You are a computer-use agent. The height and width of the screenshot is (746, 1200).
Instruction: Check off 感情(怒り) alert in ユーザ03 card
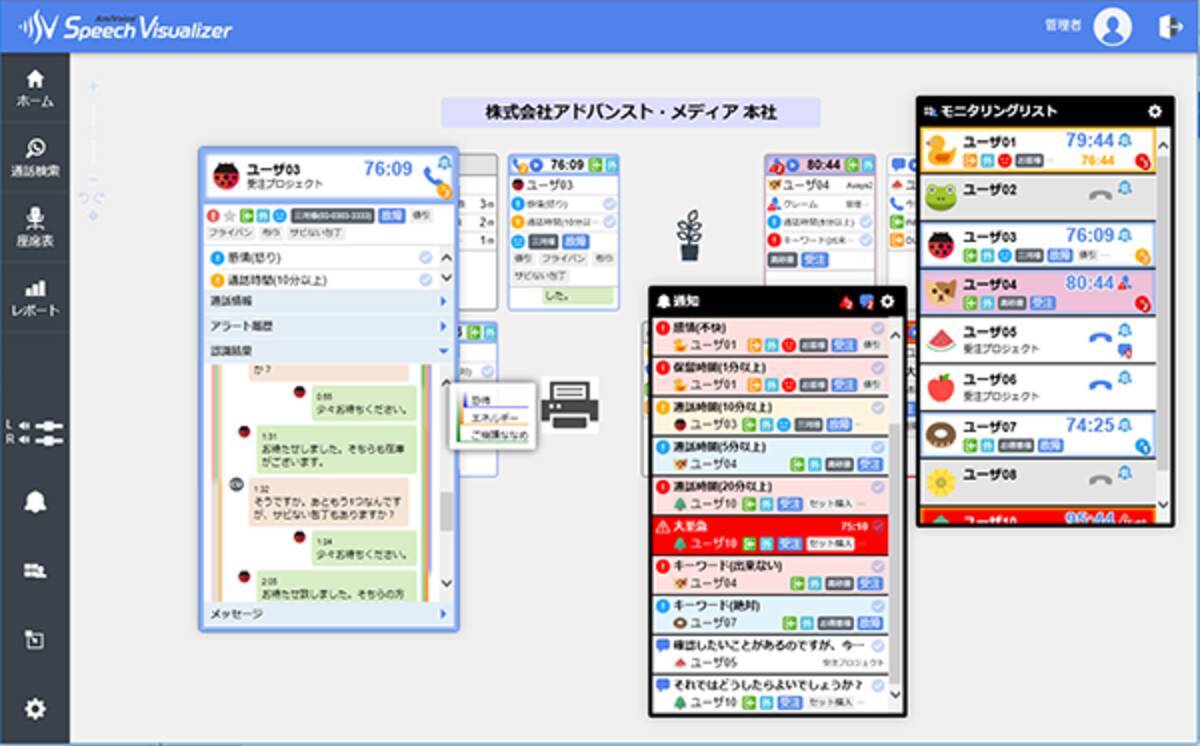point(425,258)
